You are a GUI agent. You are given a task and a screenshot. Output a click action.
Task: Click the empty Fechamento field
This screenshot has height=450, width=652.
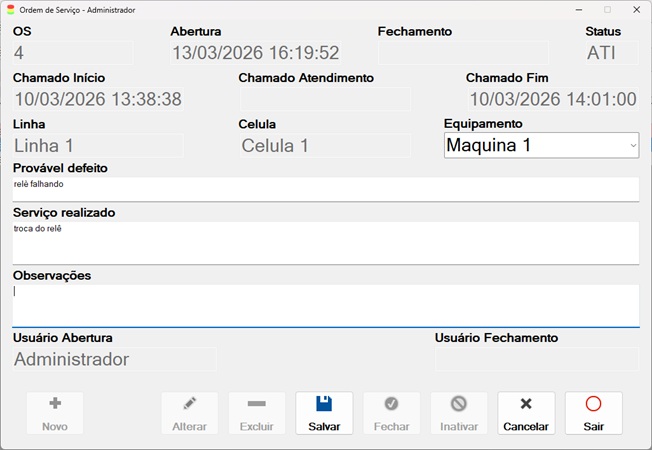click(463, 53)
